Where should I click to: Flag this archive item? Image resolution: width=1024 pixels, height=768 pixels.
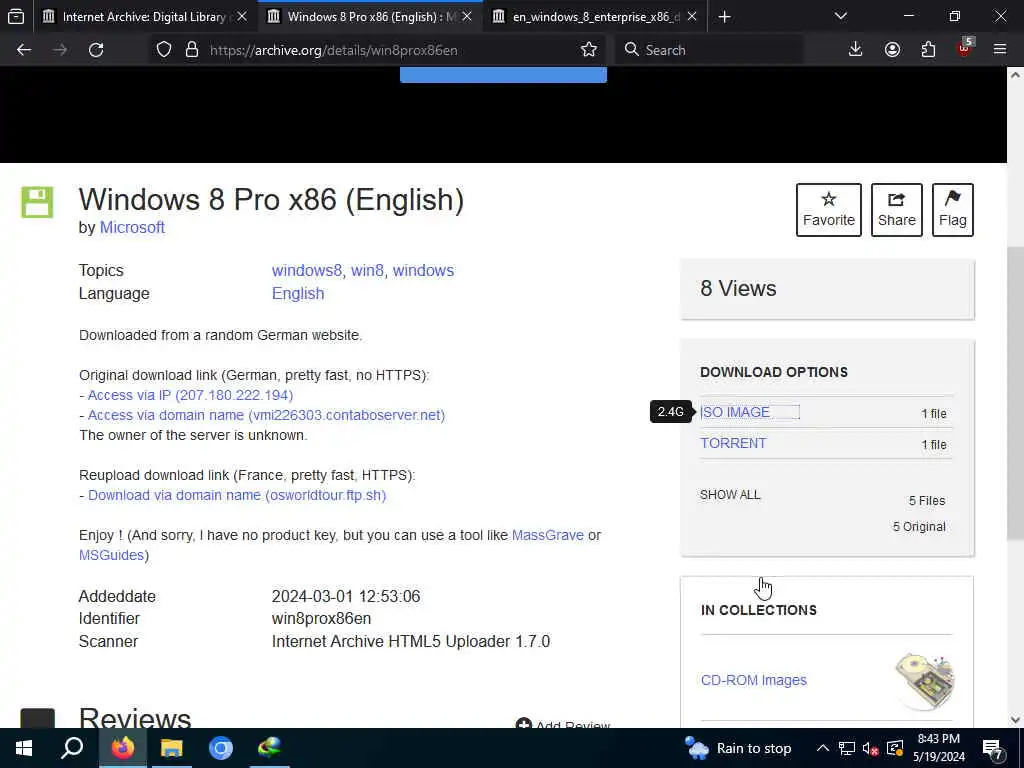click(x=953, y=210)
